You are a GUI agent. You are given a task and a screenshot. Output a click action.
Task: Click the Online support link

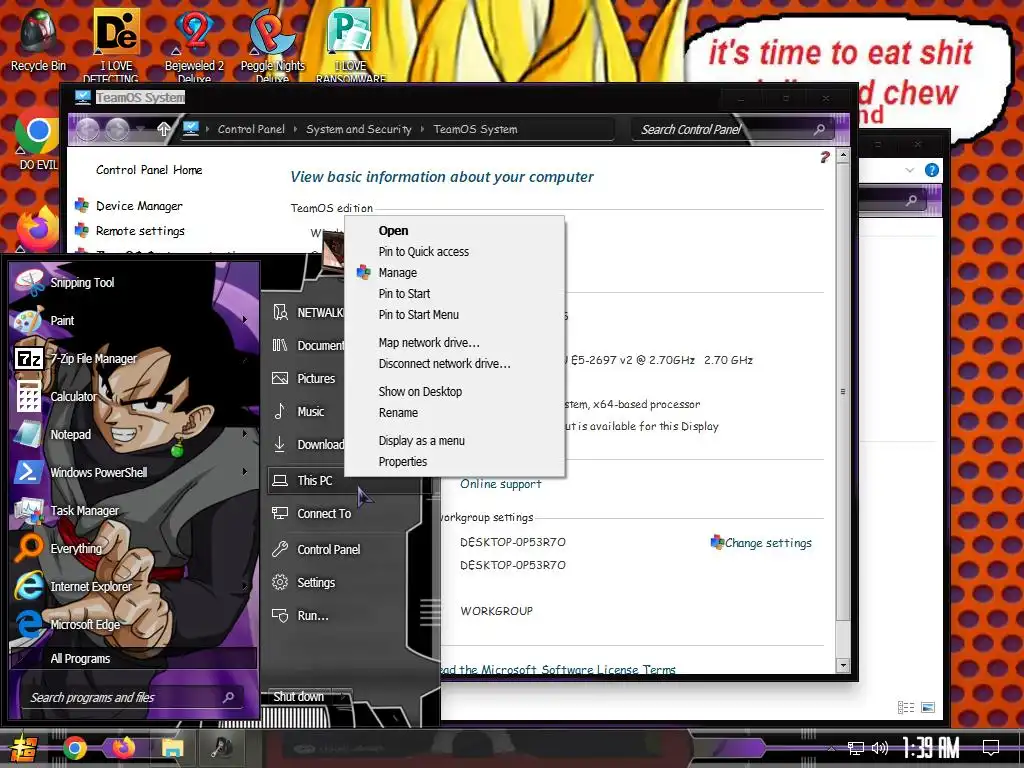click(500, 484)
